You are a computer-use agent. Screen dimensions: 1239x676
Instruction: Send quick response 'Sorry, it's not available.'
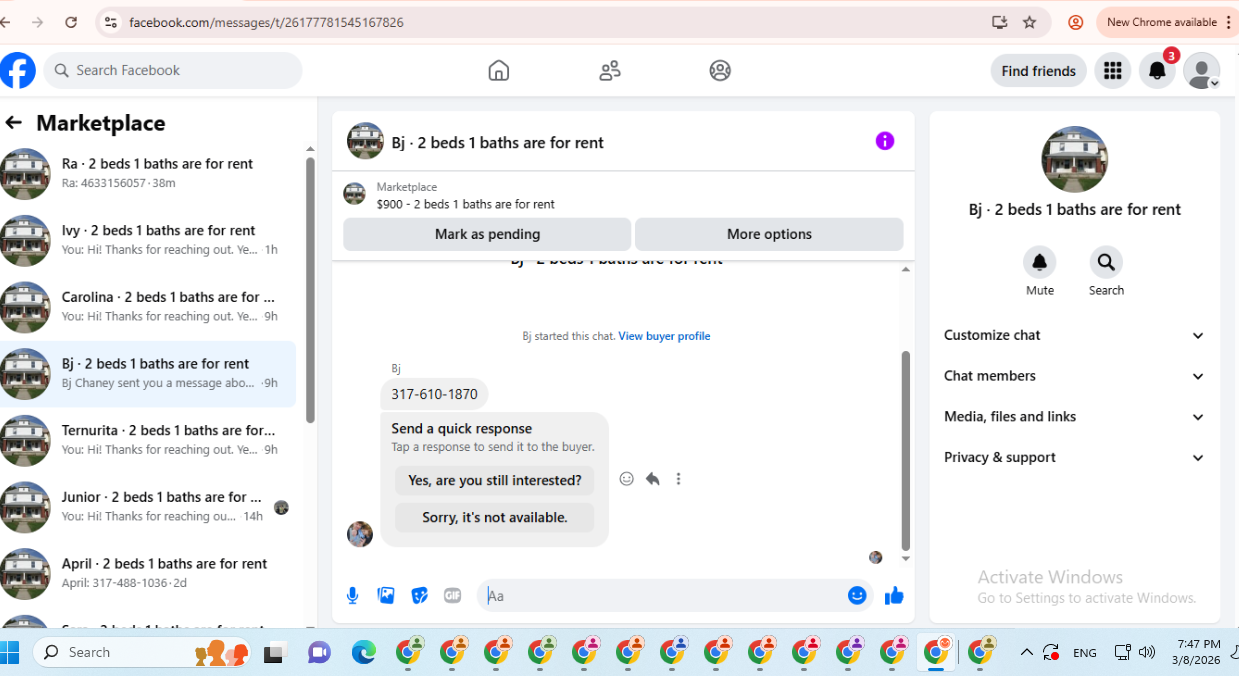pyautogui.click(x=494, y=517)
